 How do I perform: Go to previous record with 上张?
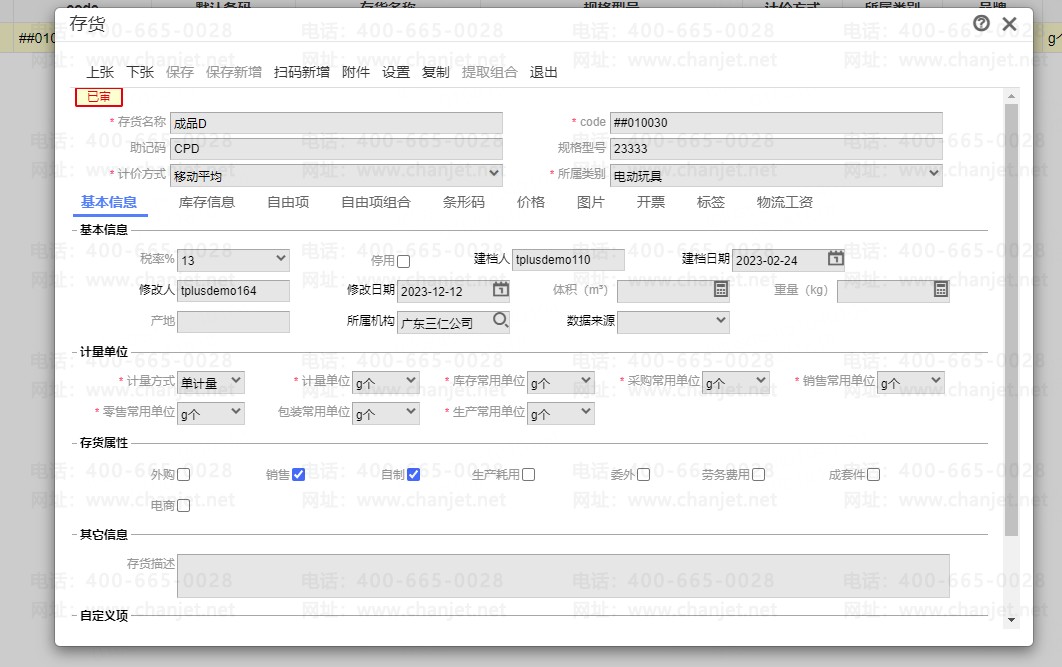click(x=100, y=72)
